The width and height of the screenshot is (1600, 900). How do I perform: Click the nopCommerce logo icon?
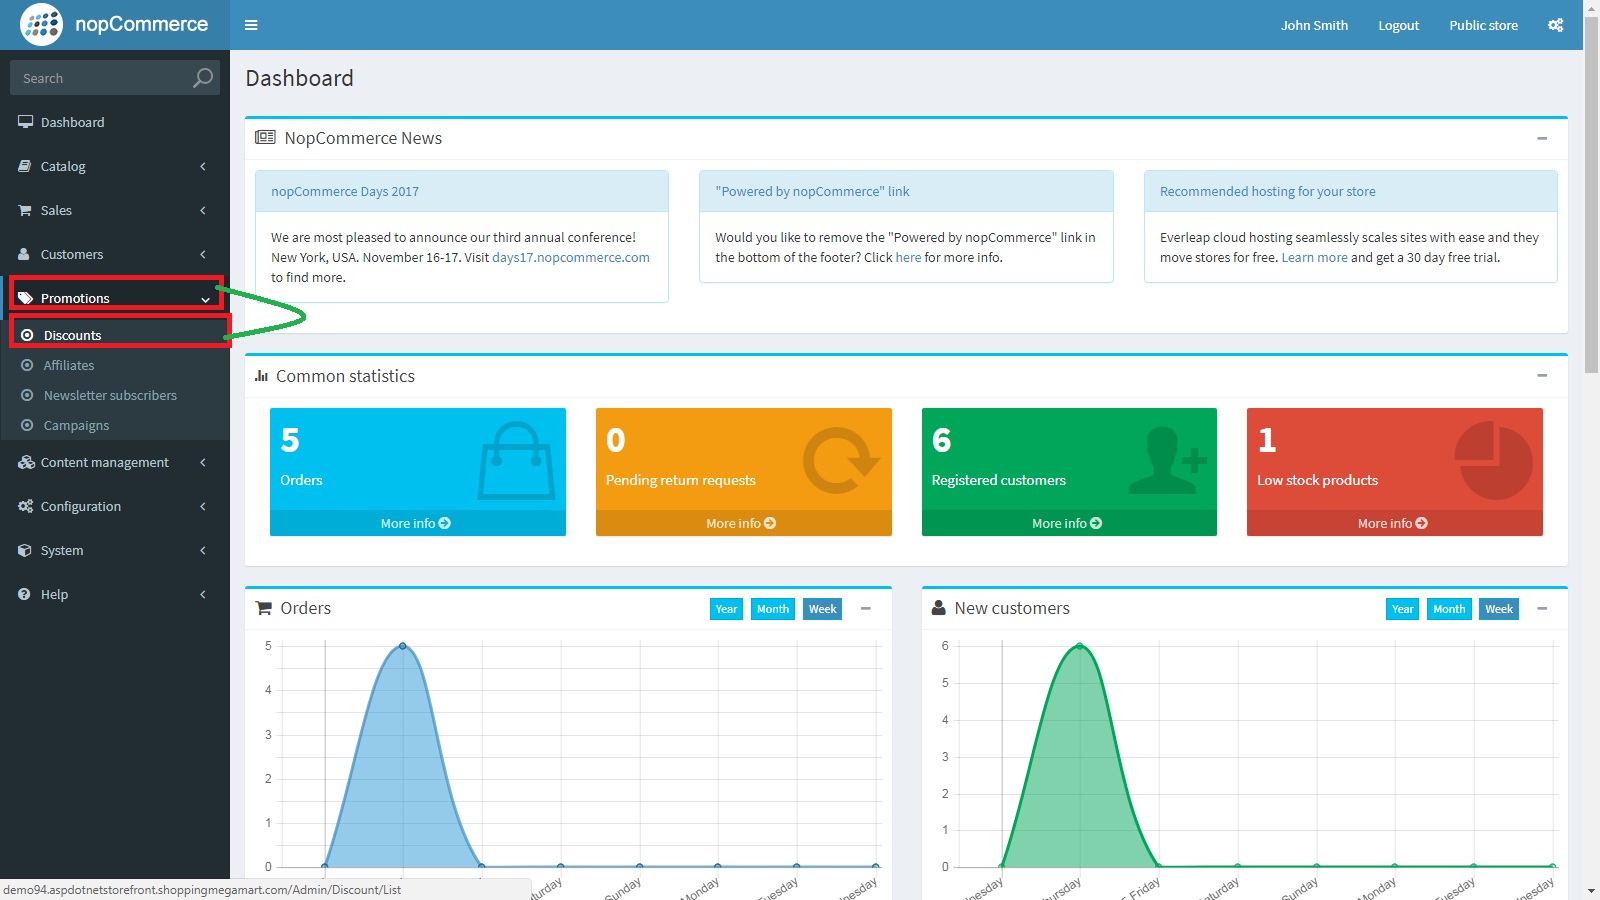click(41, 24)
